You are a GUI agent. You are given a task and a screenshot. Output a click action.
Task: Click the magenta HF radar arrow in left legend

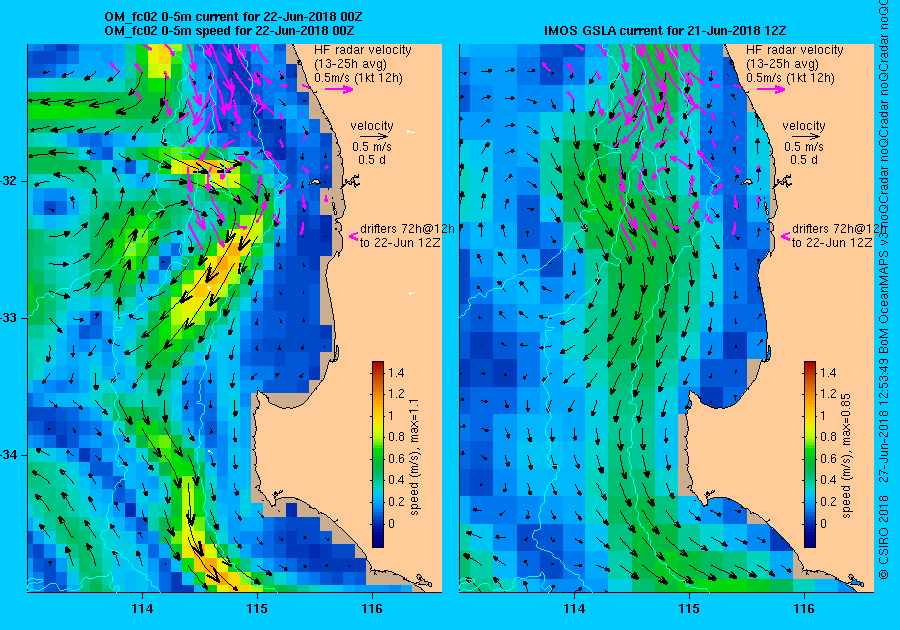(x=339, y=89)
